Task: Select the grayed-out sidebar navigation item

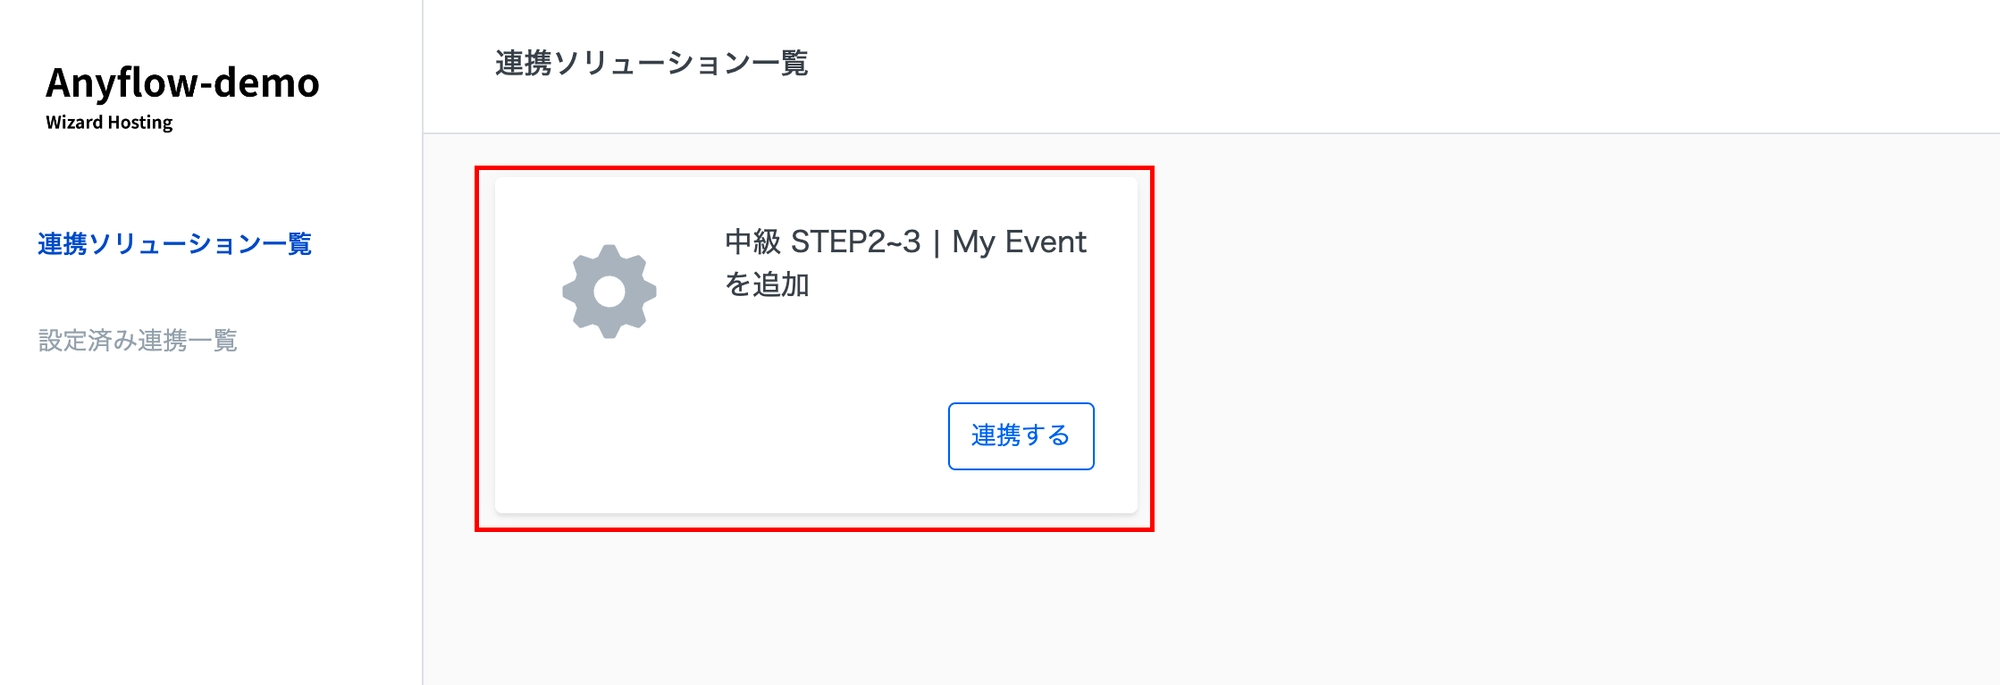Action: pos(137,340)
